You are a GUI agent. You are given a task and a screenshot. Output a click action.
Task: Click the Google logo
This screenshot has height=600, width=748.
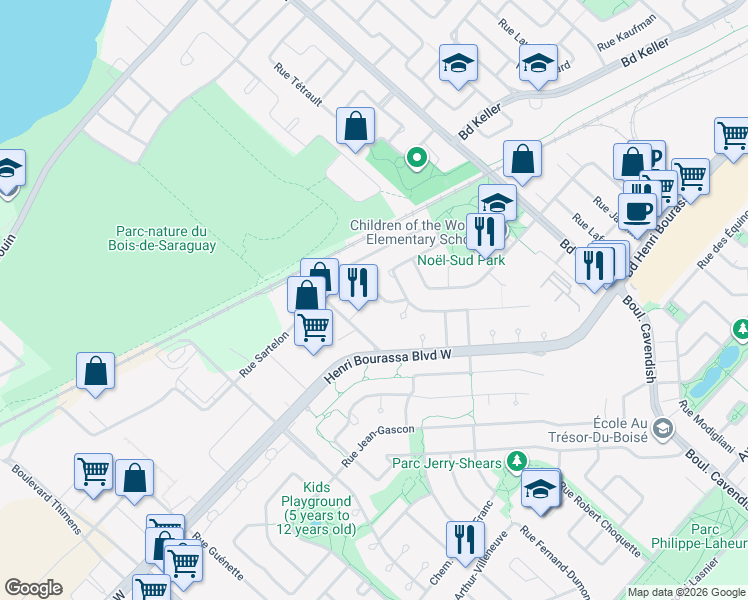point(33,588)
